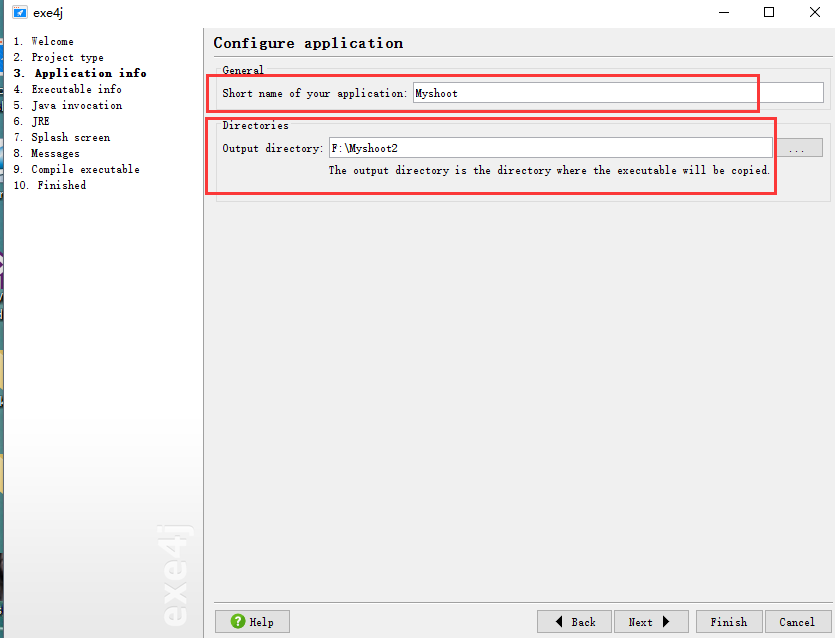
Task: Click the Short name input field containing Myshoot
Action: (x=618, y=93)
